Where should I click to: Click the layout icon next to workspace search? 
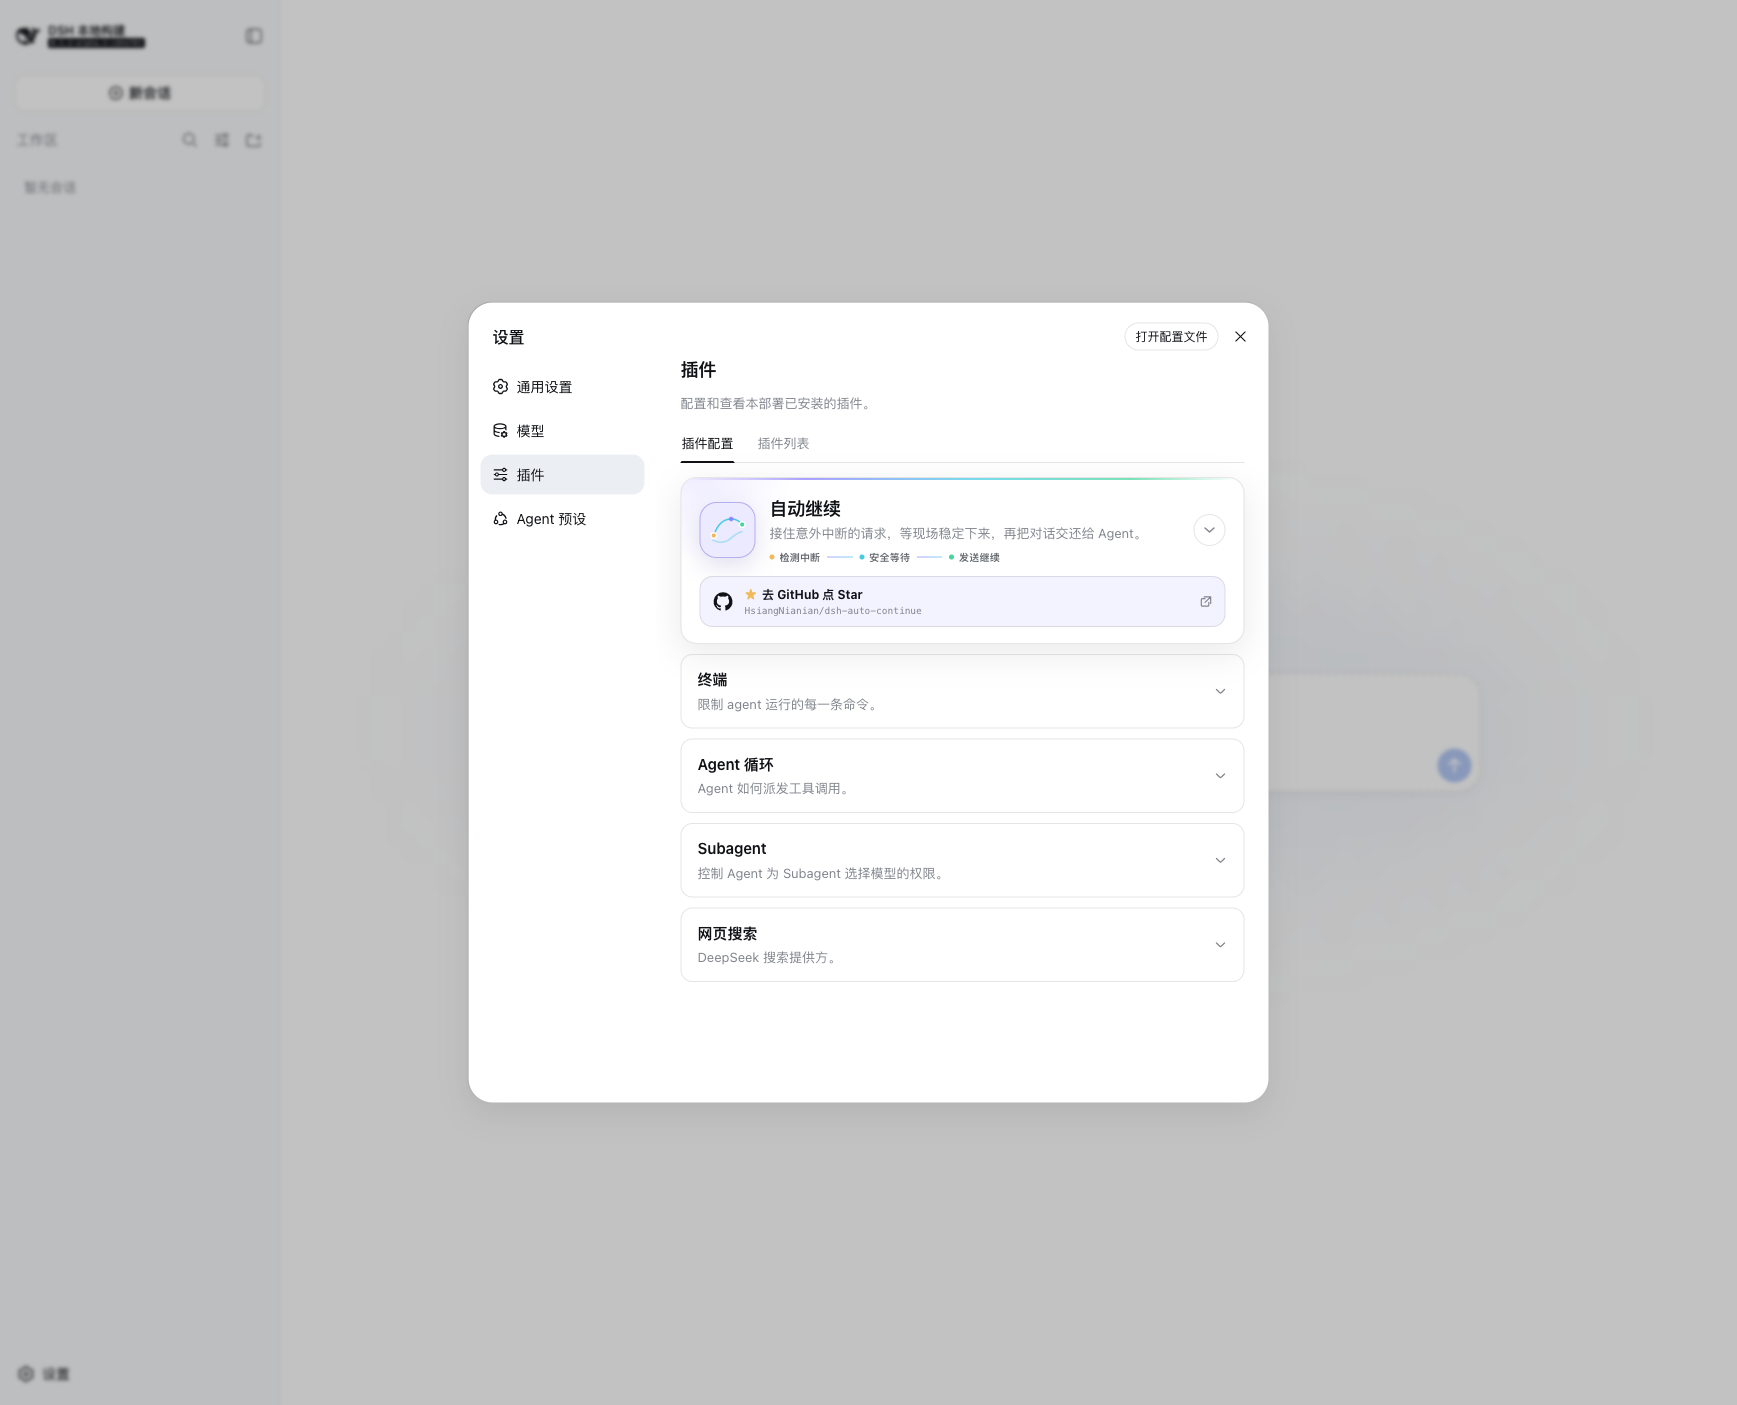[222, 140]
